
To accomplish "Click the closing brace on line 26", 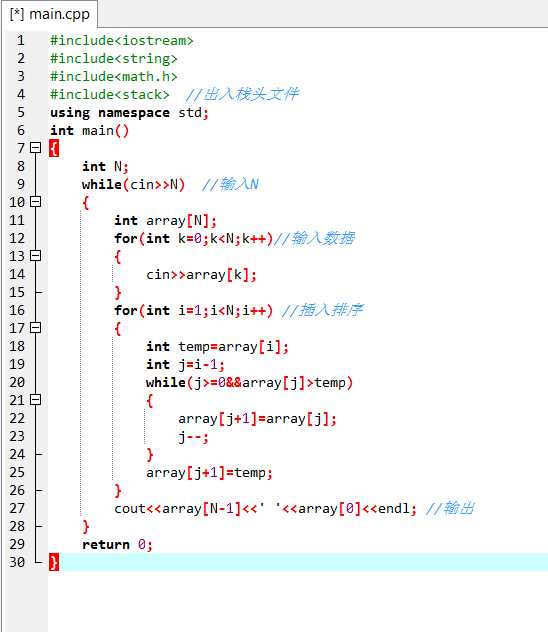I will (x=118, y=491).
